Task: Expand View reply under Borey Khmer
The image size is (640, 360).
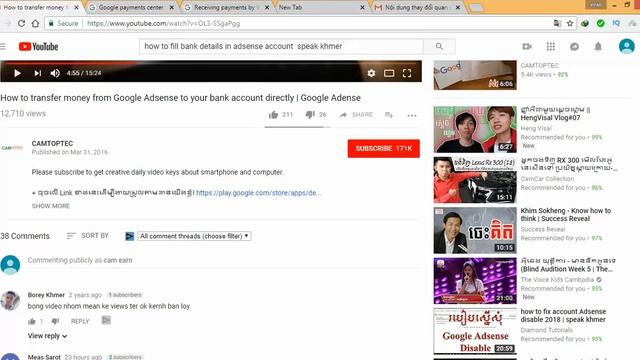Action: click(x=47, y=336)
